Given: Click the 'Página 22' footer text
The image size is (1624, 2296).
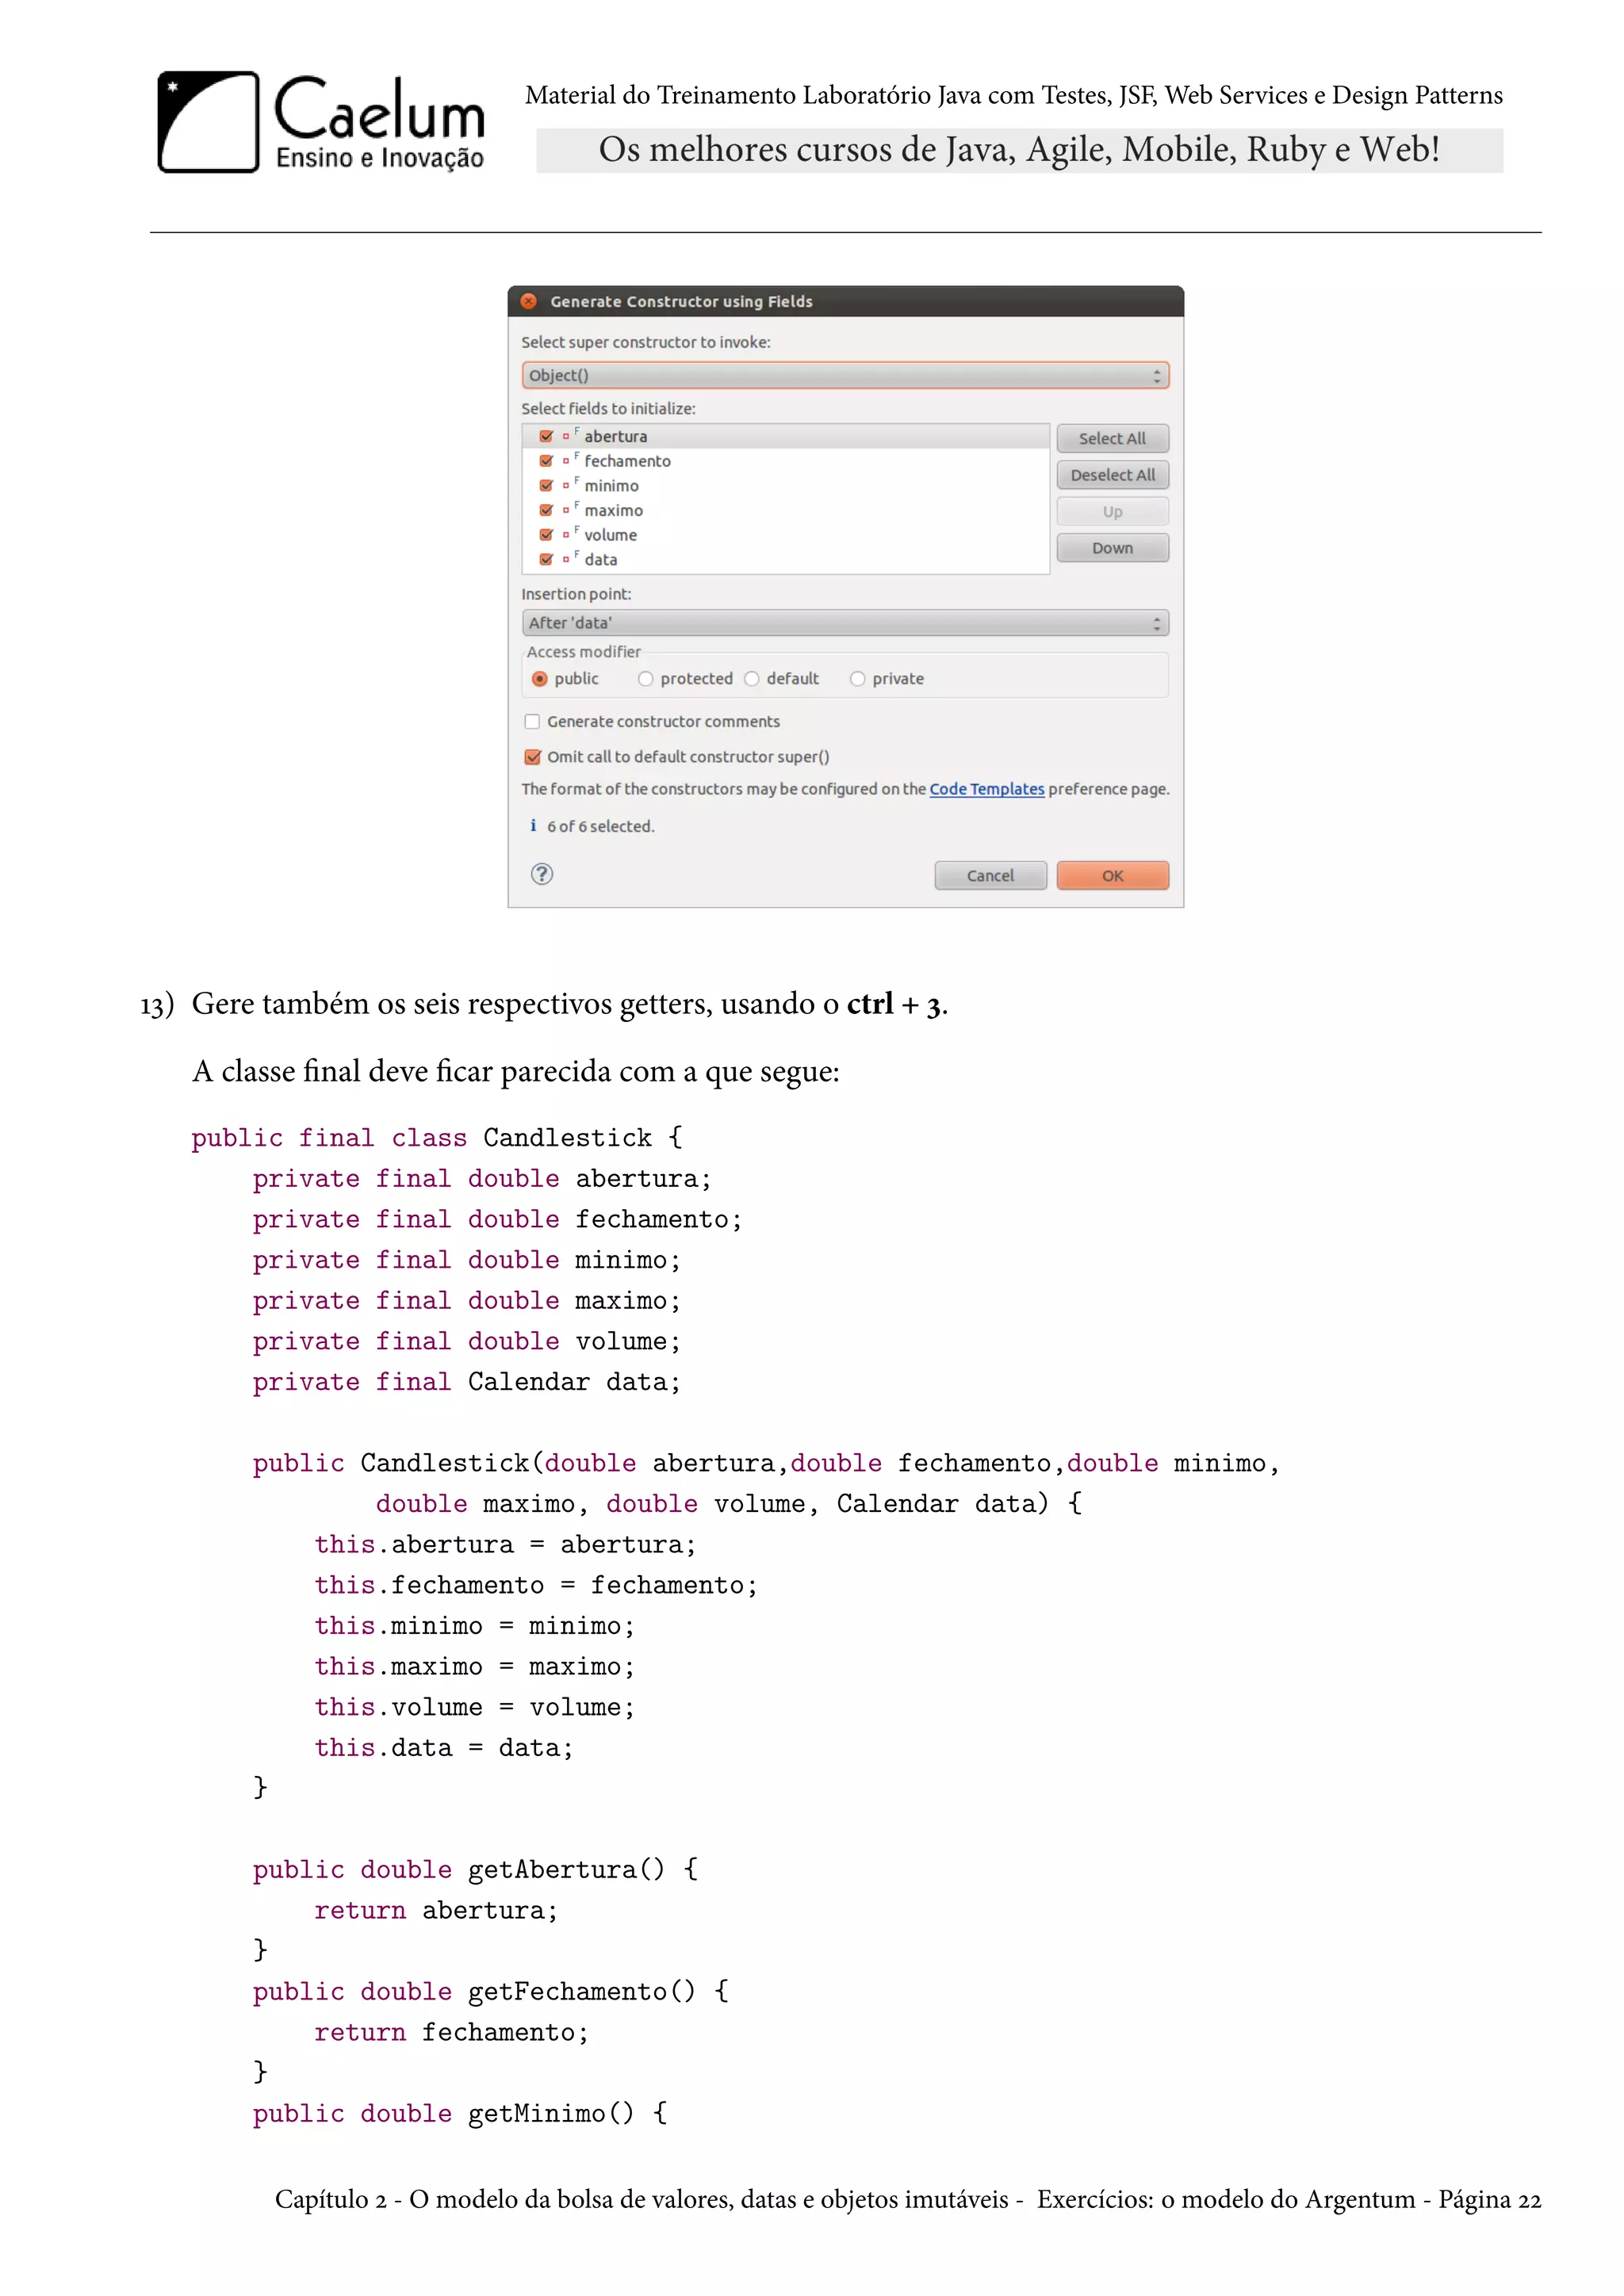Looking at the screenshot, I should [1490, 2200].
